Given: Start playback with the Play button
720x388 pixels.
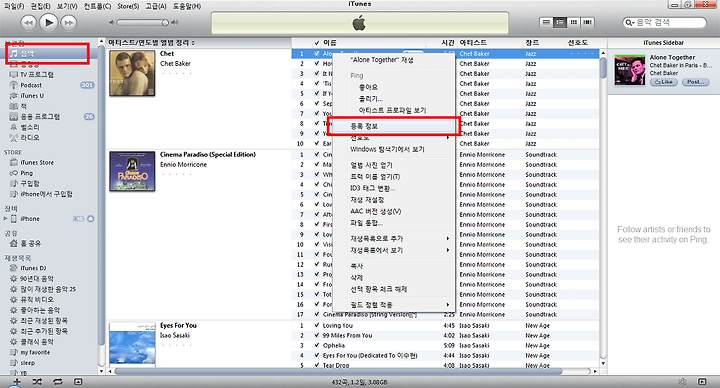Looking at the screenshot, I should click(48, 22).
